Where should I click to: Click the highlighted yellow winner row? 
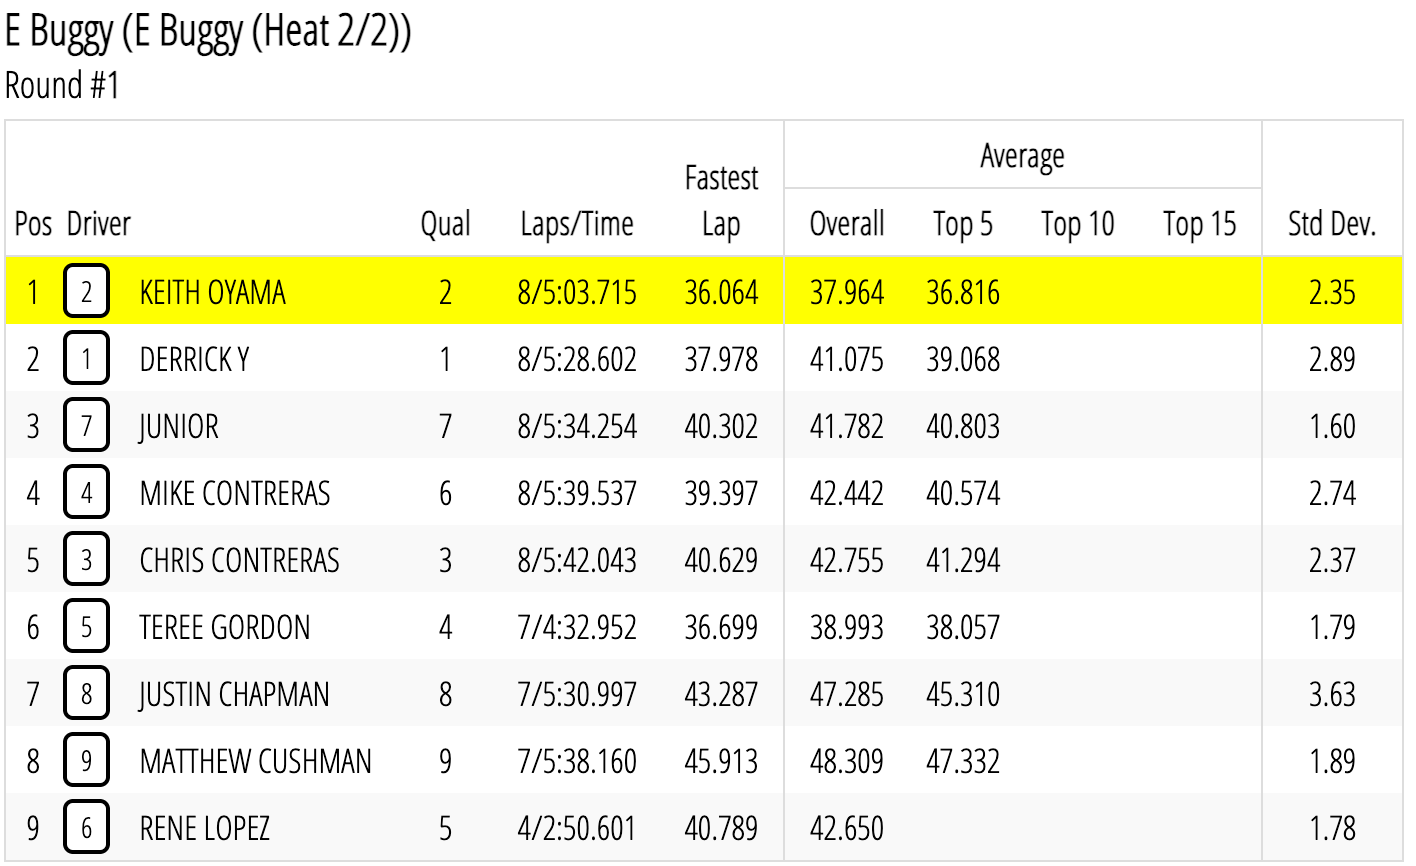click(704, 291)
